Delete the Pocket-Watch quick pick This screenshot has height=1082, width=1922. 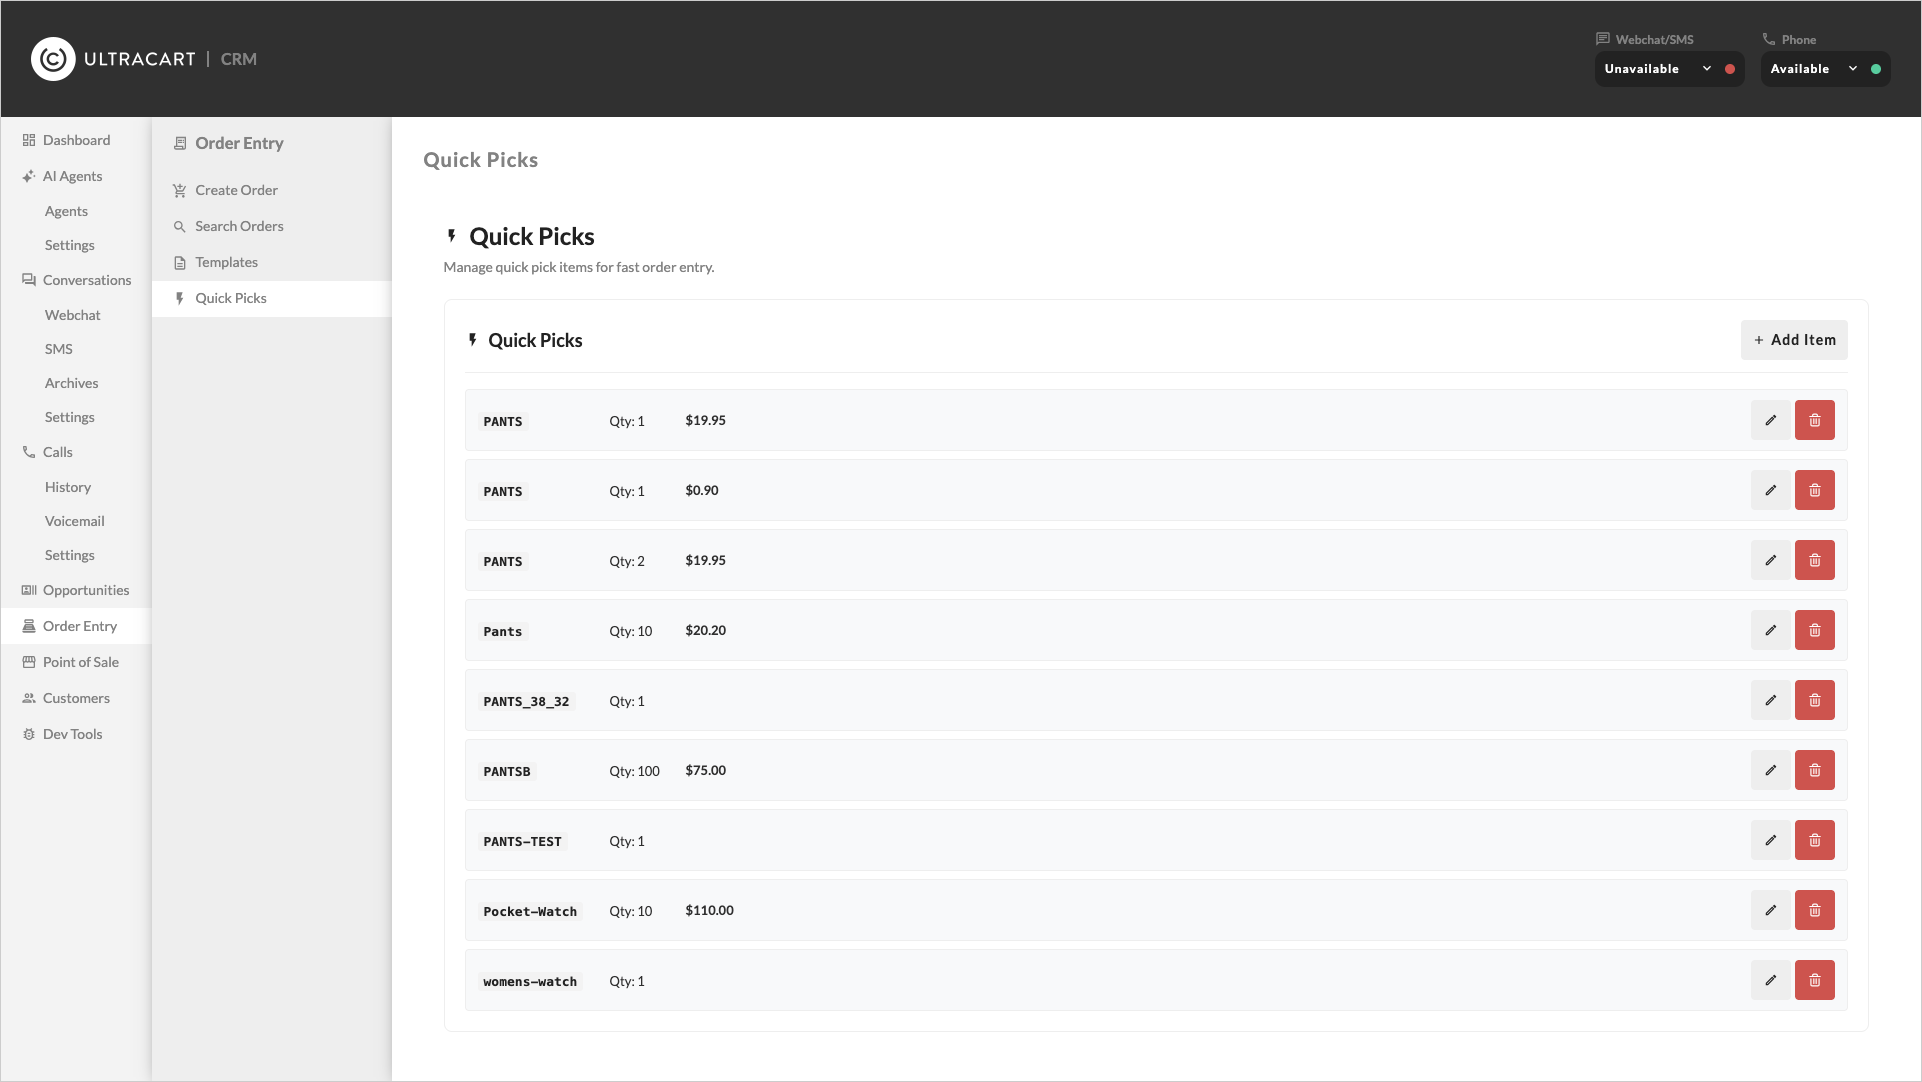(1814, 910)
